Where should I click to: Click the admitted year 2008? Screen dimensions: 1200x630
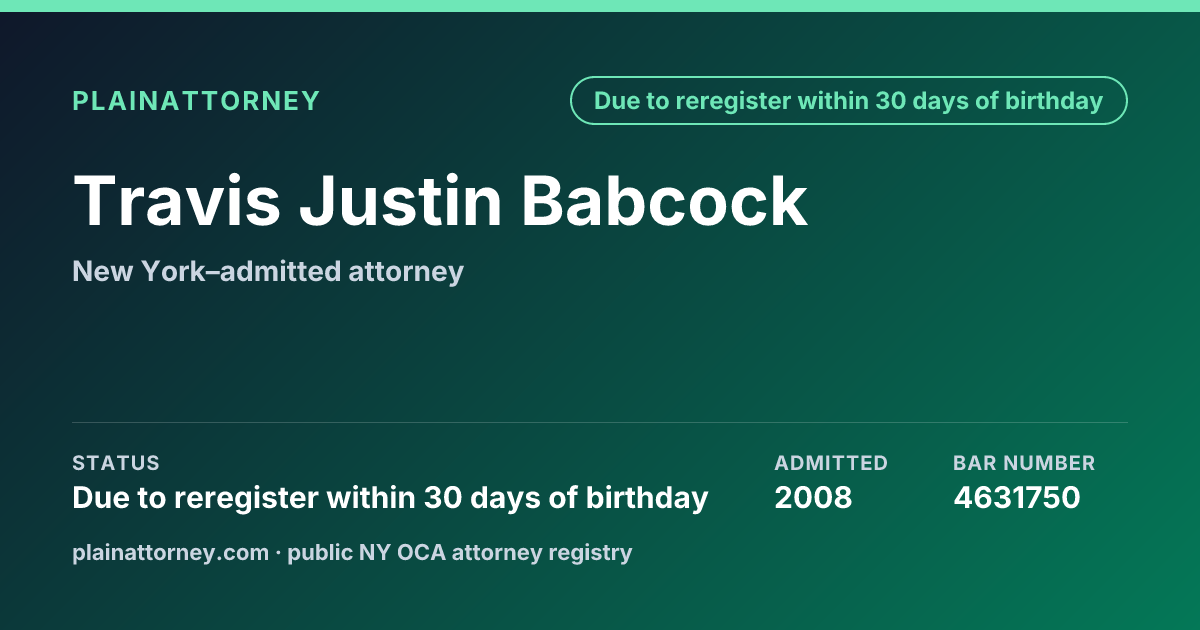(813, 497)
